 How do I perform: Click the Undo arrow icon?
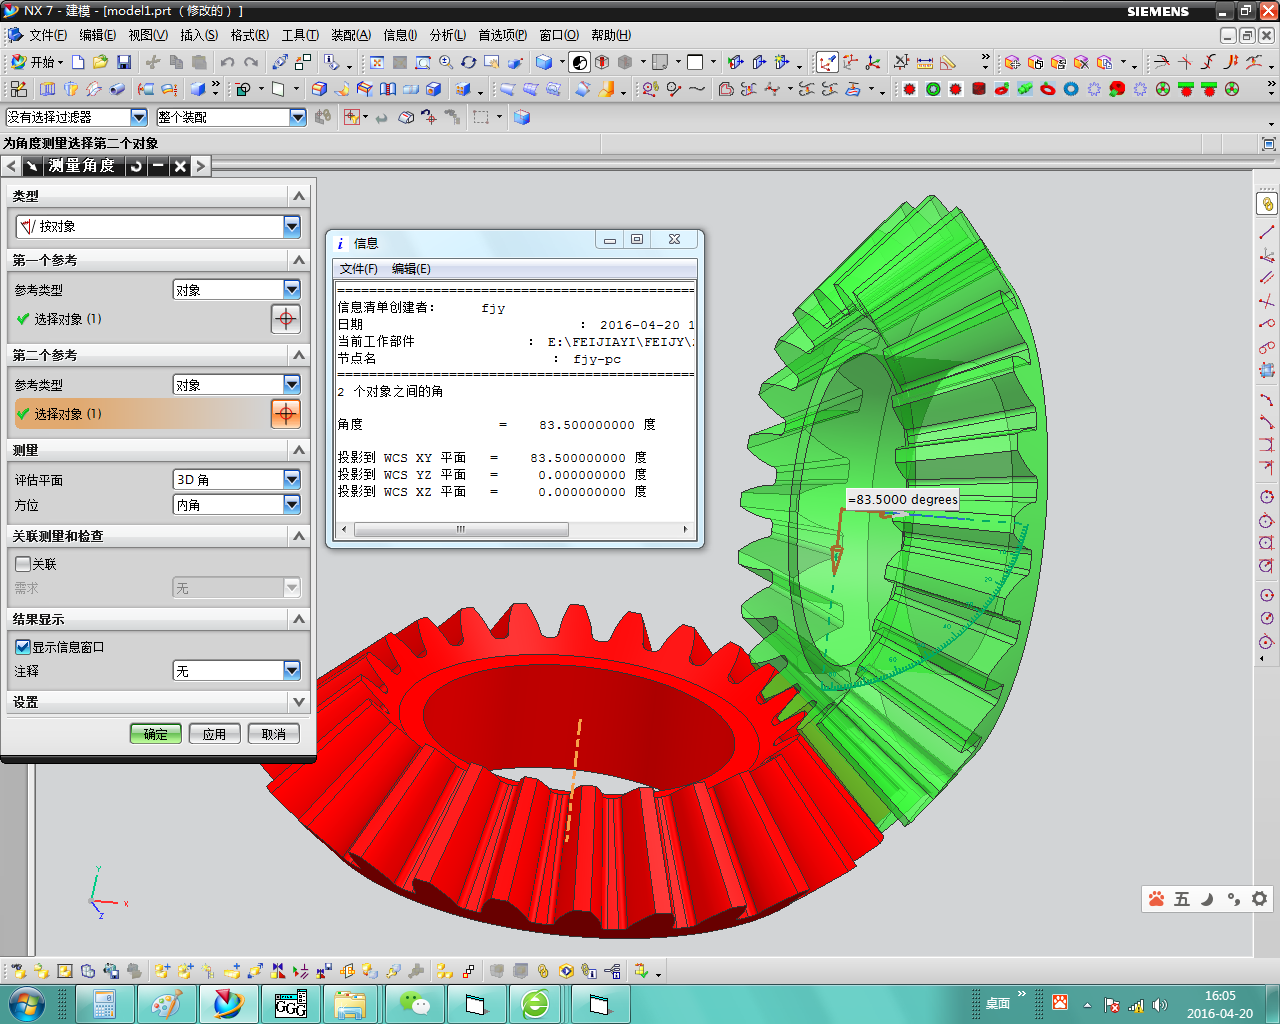[228, 62]
